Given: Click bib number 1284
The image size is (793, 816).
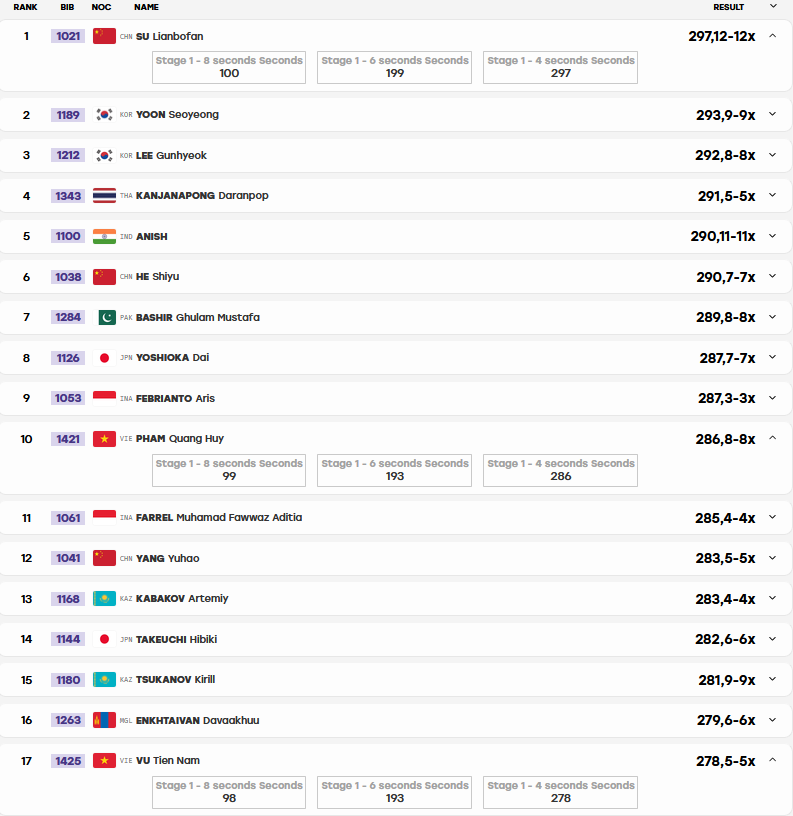Looking at the screenshot, I should [68, 317].
